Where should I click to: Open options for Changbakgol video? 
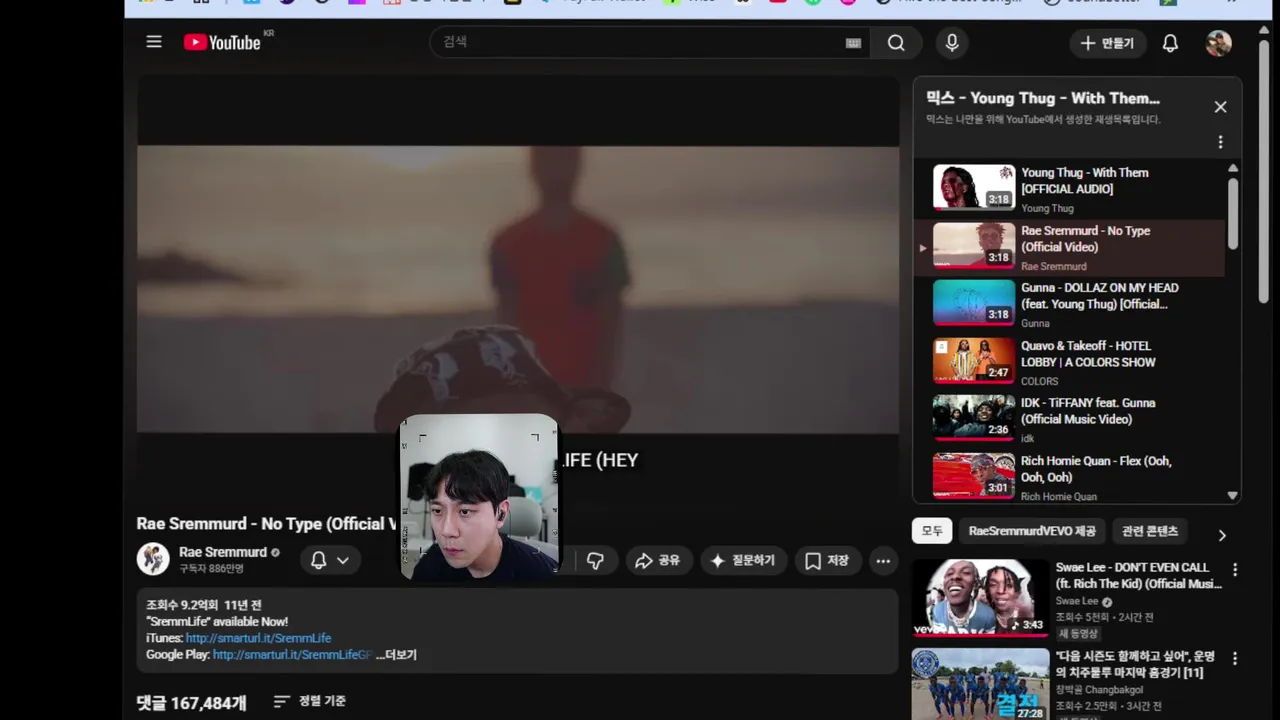(1235, 659)
